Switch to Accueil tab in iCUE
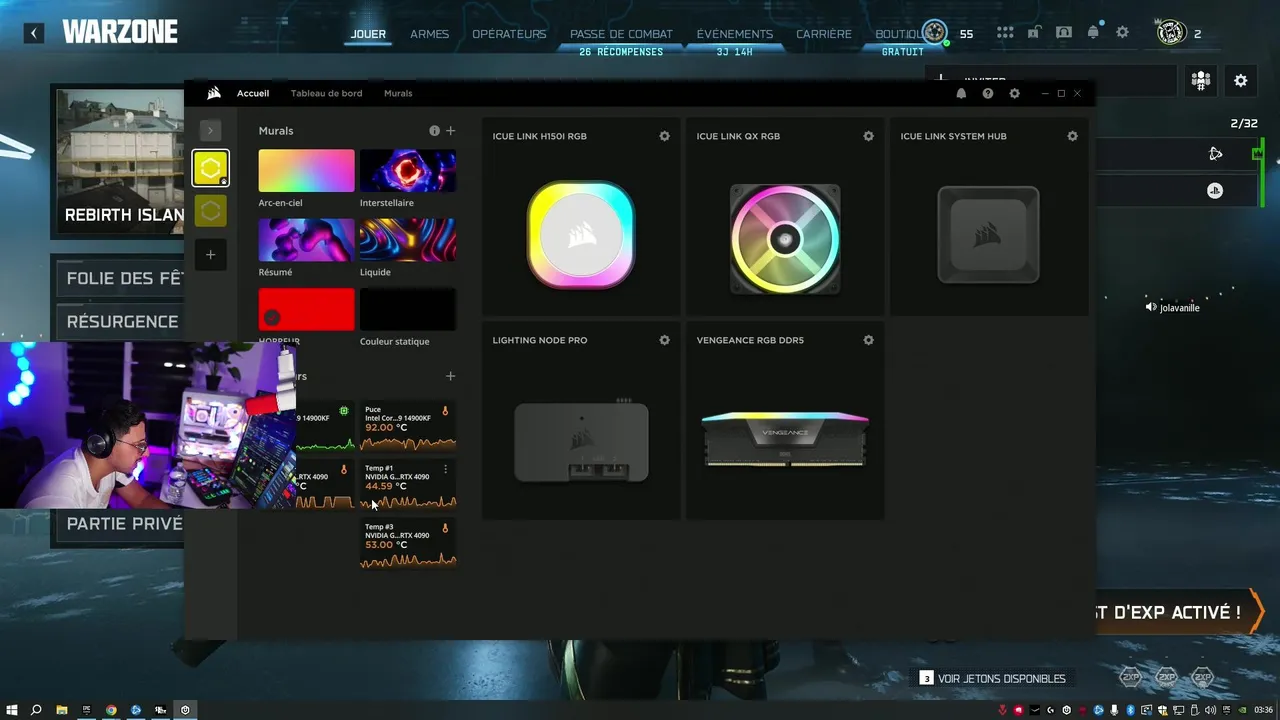This screenshot has width=1280, height=720. click(x=253, y=93)
